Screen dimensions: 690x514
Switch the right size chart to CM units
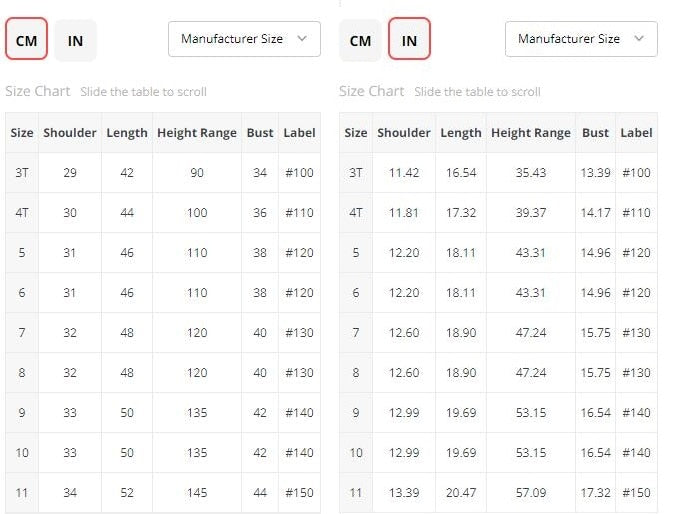pyautogui.click(x=360, y=41)
